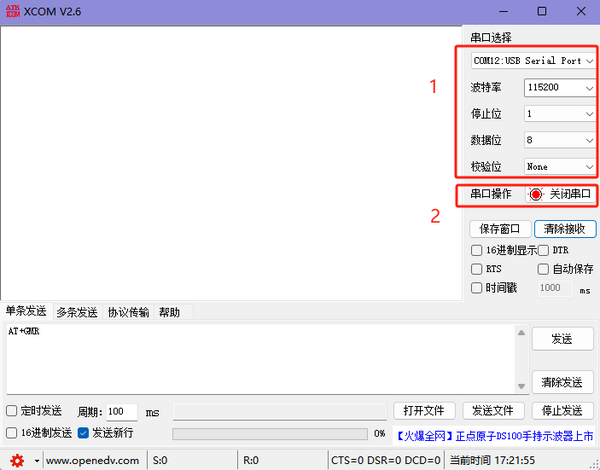Uncheck the 发送新行 checkbox
Image resolution: width=600 pixels, height=470 pixels.
tap(83, 433)
